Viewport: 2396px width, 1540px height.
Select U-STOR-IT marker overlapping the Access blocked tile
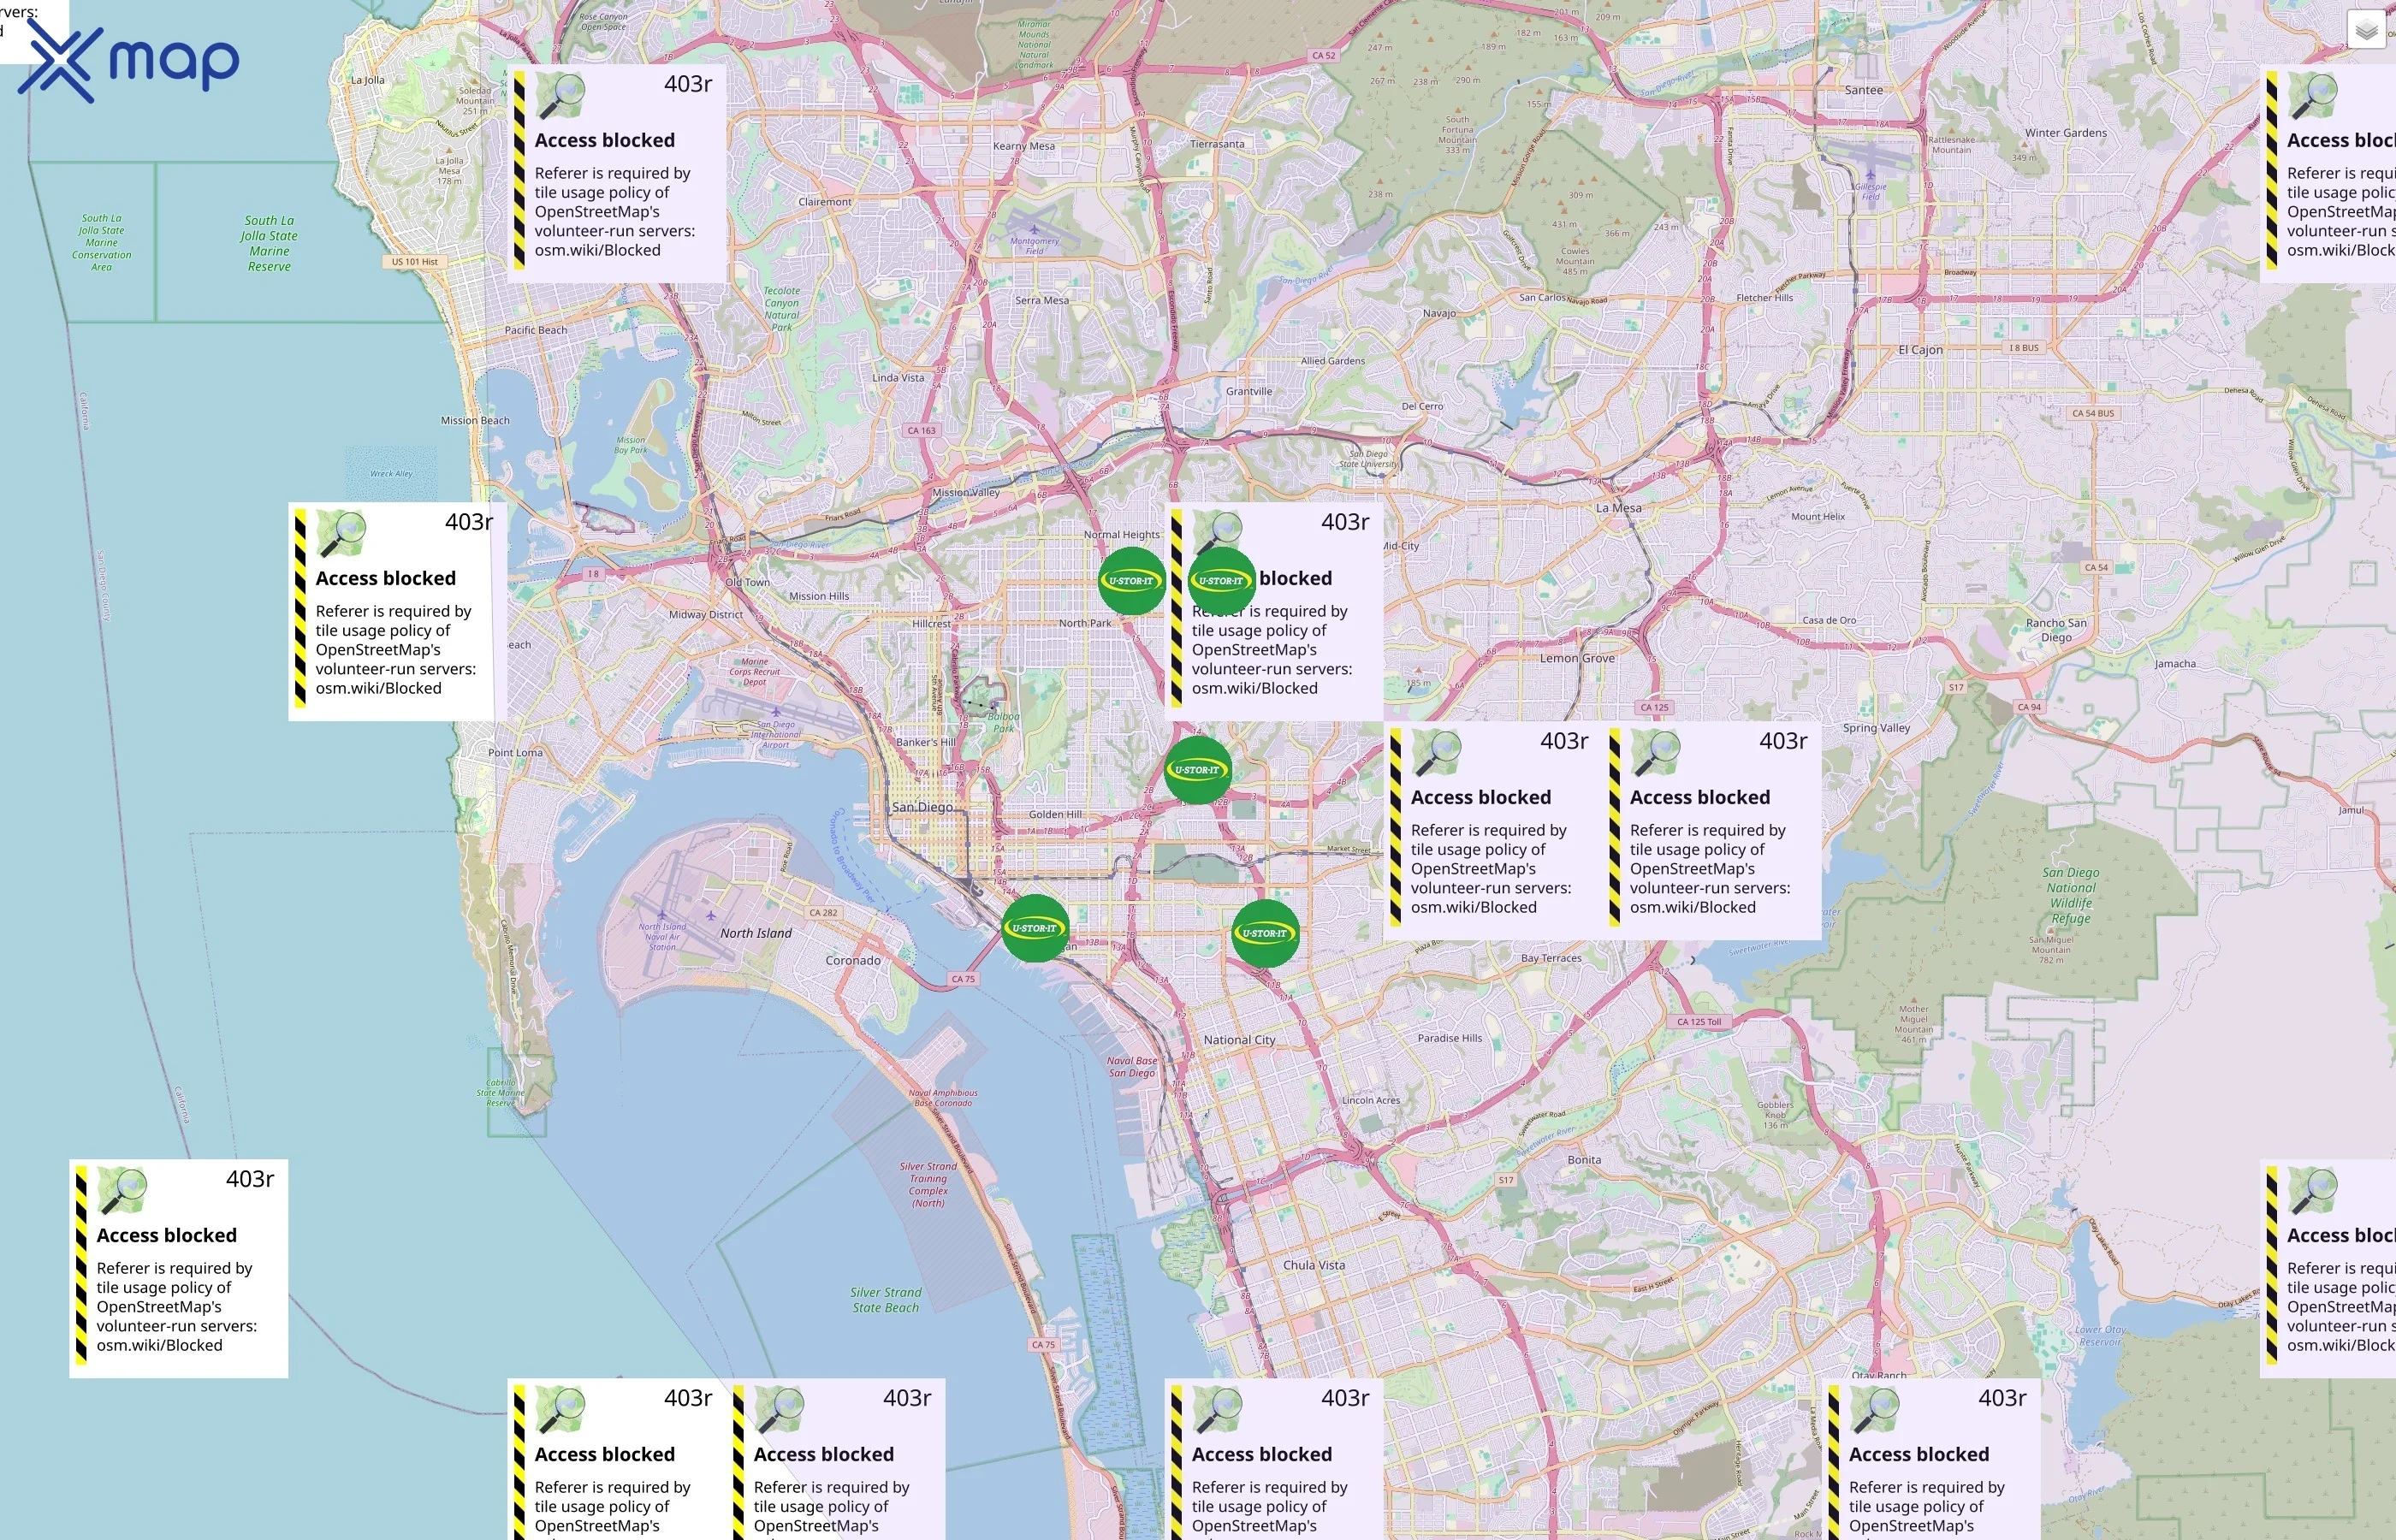(1221, 581)
